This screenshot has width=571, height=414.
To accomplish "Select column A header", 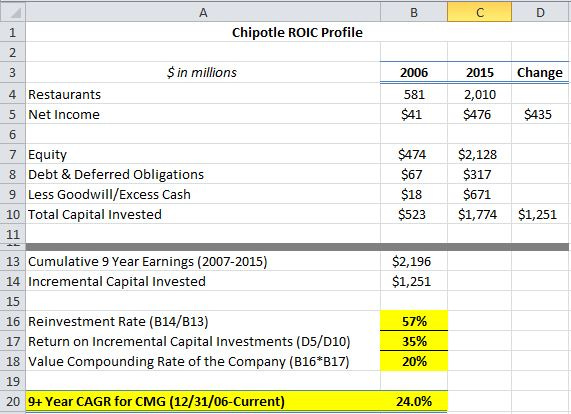I will click(x=203, y=12).
